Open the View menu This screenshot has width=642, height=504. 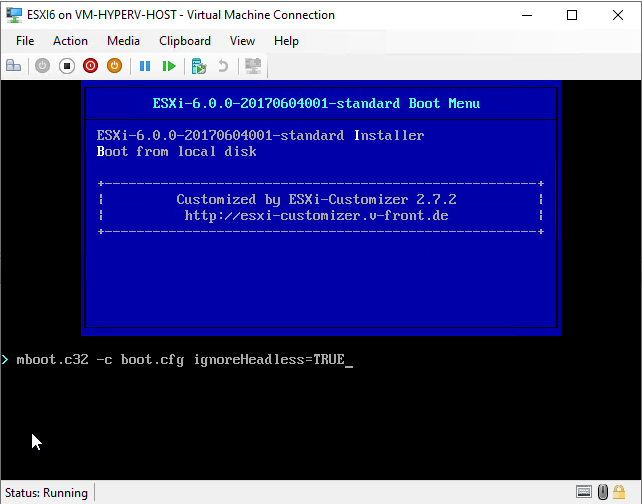pyautogui.click(x=242, y=41)
